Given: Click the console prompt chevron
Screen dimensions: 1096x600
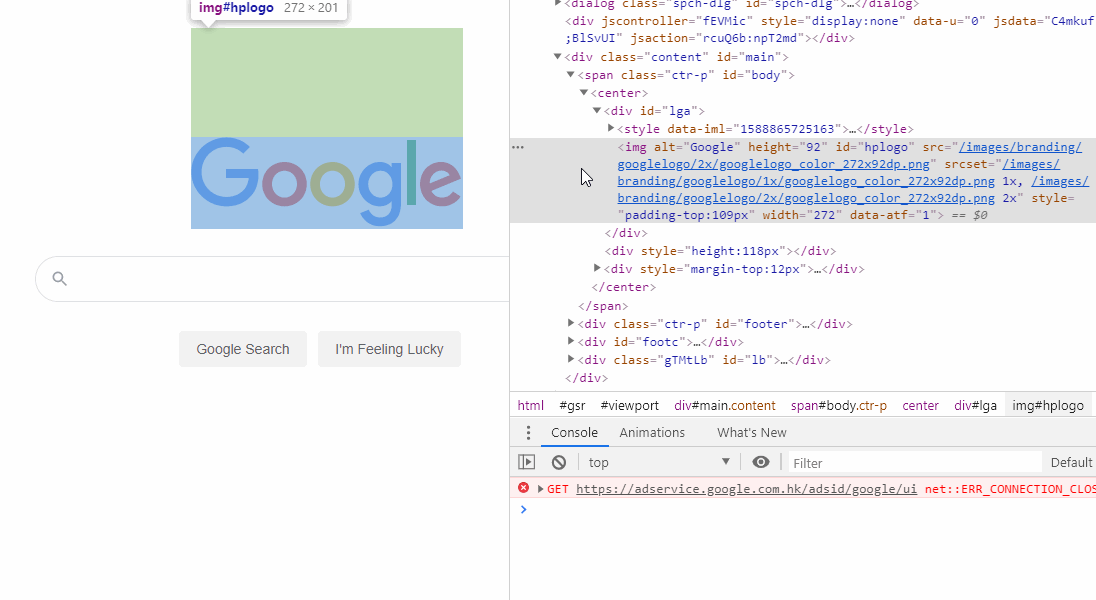Looking at the screenshot, I should [x=523, y=510].
